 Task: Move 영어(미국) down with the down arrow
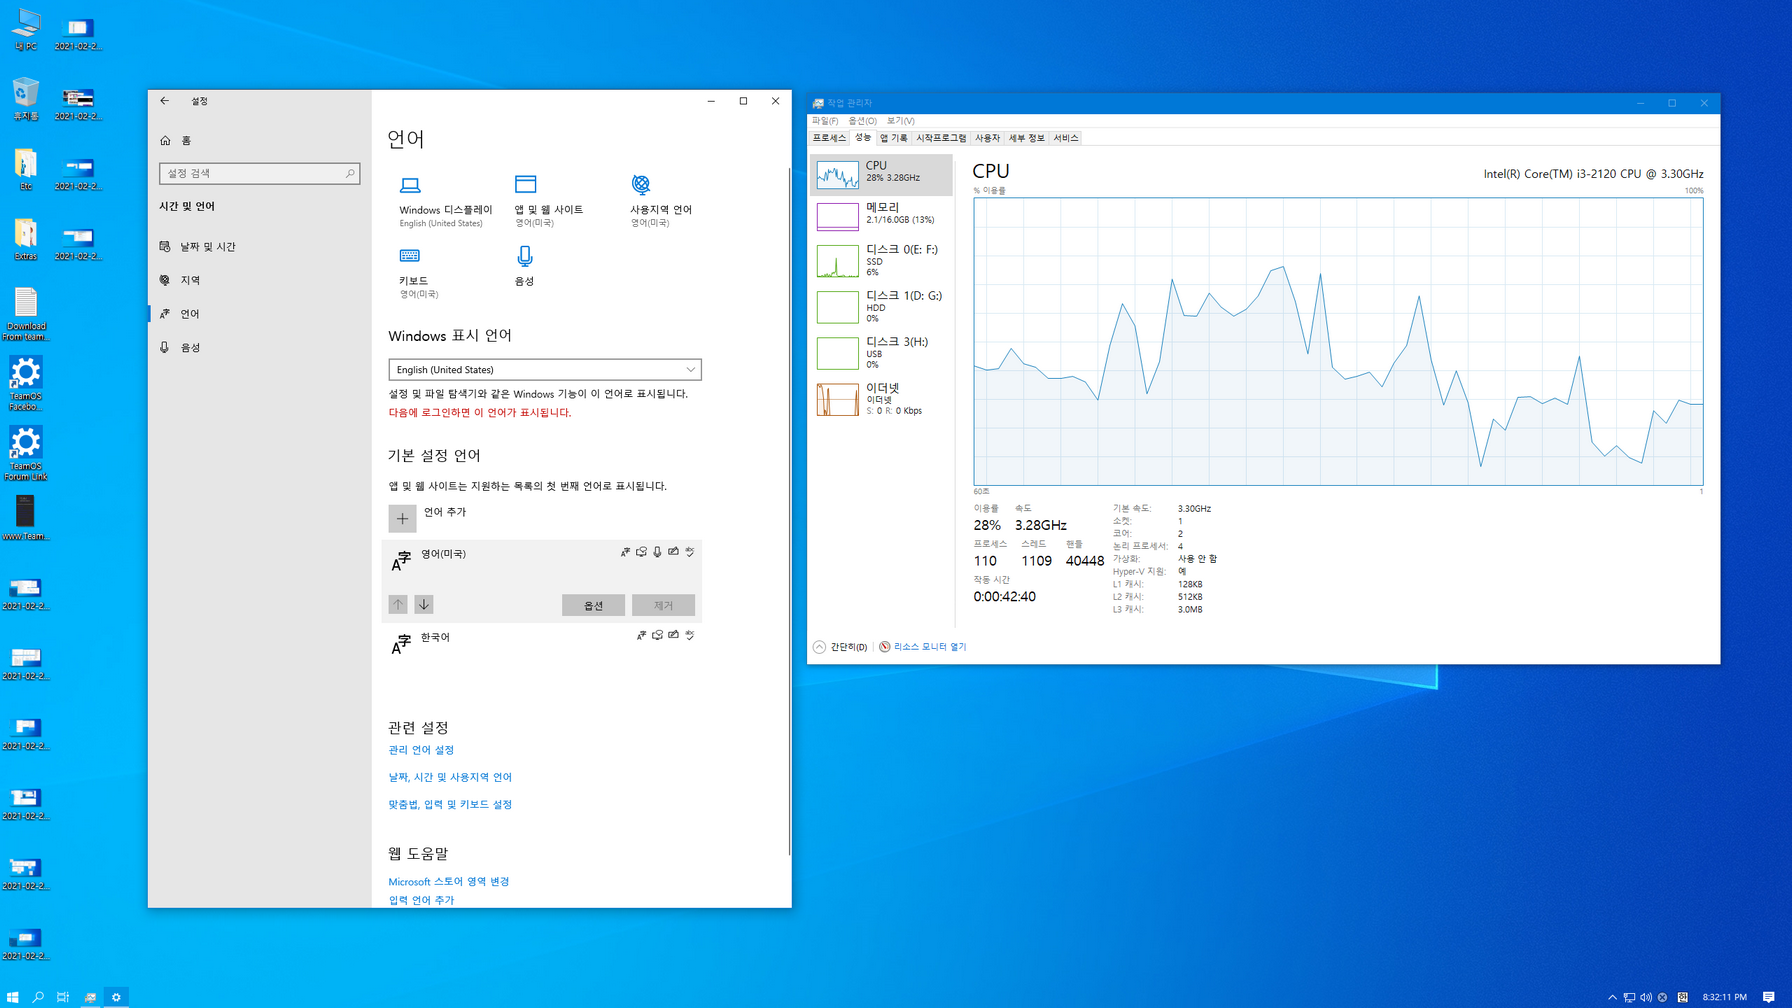pyautogui.click(x=424, y=605)
